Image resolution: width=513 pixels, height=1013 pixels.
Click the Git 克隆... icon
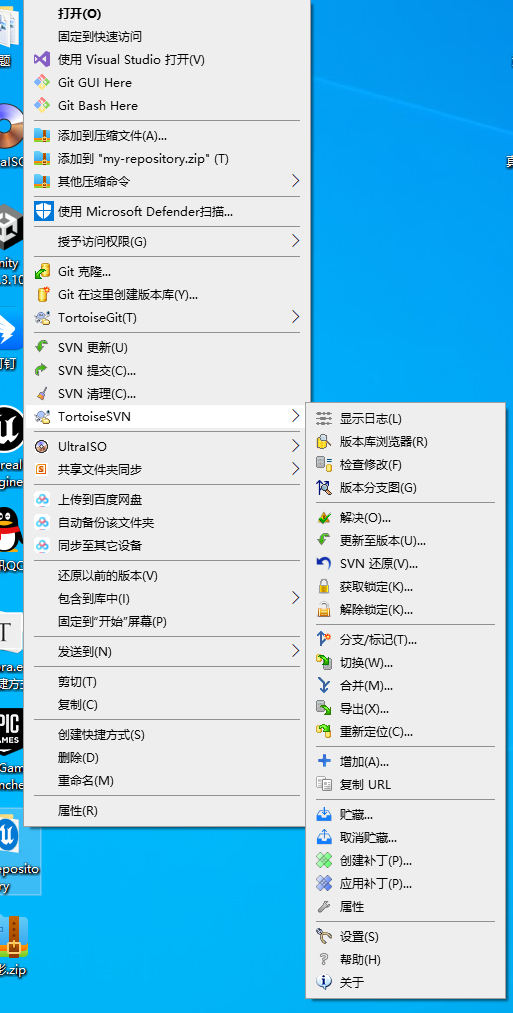42,271
